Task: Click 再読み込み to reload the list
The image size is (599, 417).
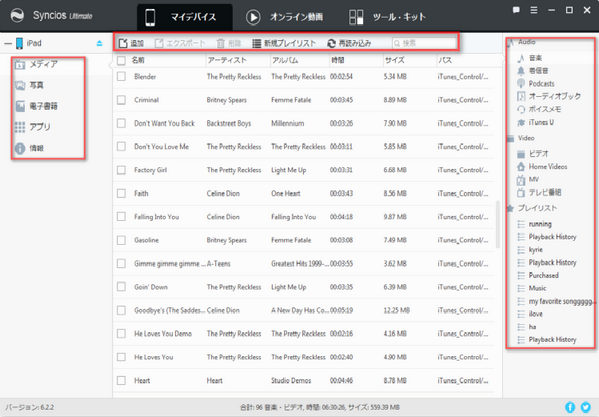Action: point(349,43)
